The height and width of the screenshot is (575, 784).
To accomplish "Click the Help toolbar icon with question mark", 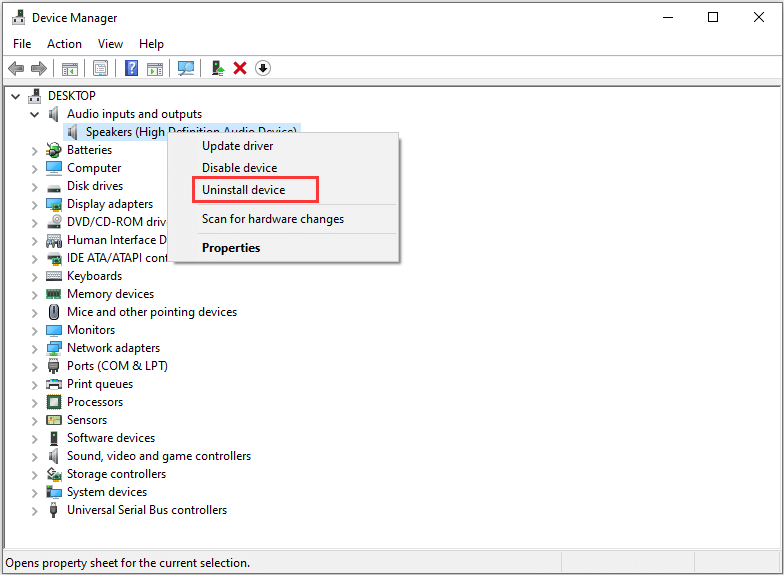I will 131,68.
